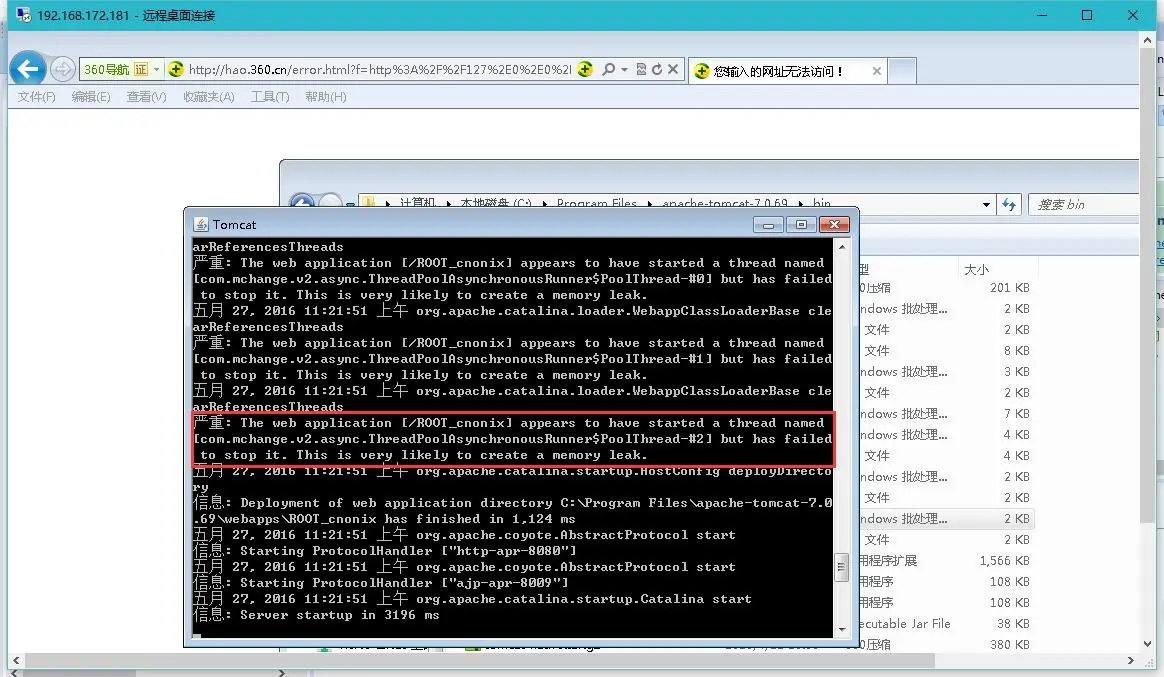The width and height of the screenshot is (1164, 677).
Task: Select the 380 KB file row
Action: (946, 644)
